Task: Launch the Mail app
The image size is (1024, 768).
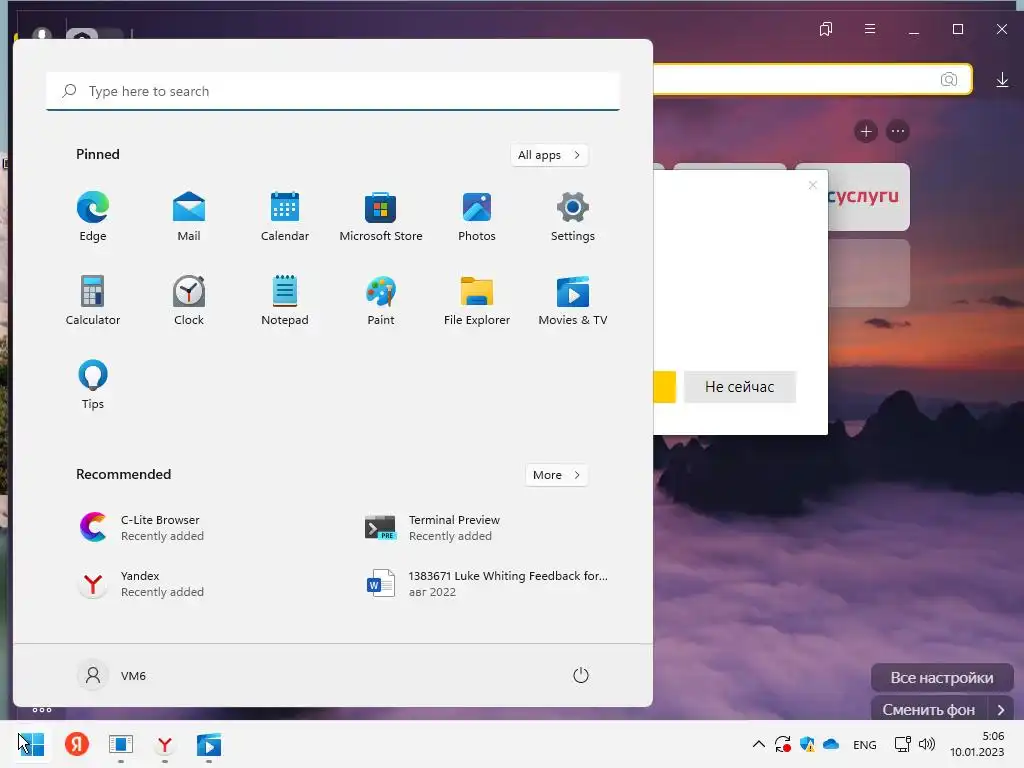Action: click(189, 217)
